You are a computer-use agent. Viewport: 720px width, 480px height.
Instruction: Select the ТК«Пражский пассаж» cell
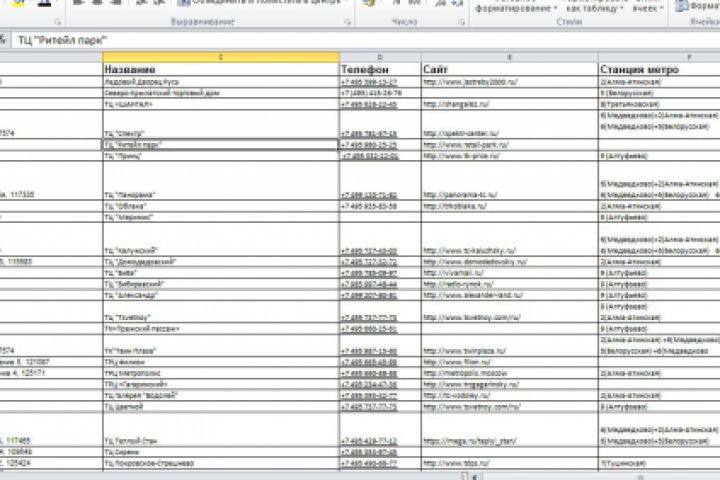[221, 329]
